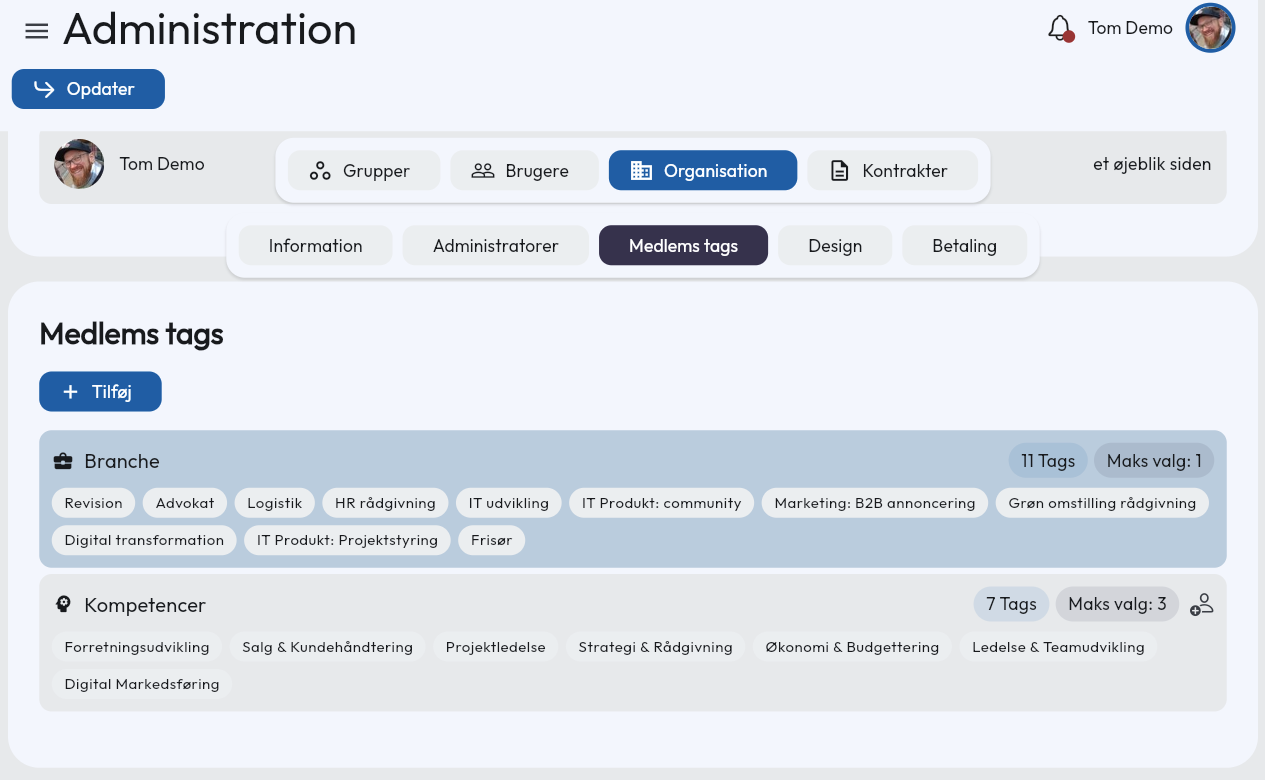The width and height of the screenshot is (1265, 780).
Task: Open the Betaling tab
Action: pos(964,245)
